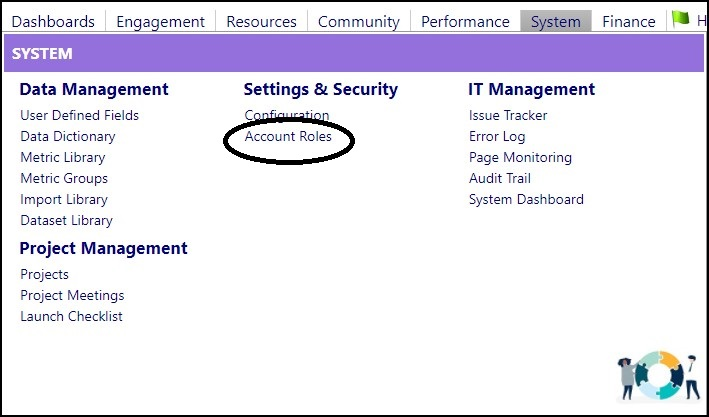Open the Resources menu tab
Image resolution: width=709 pixels, height=417 pixels.
pos(261,21)
